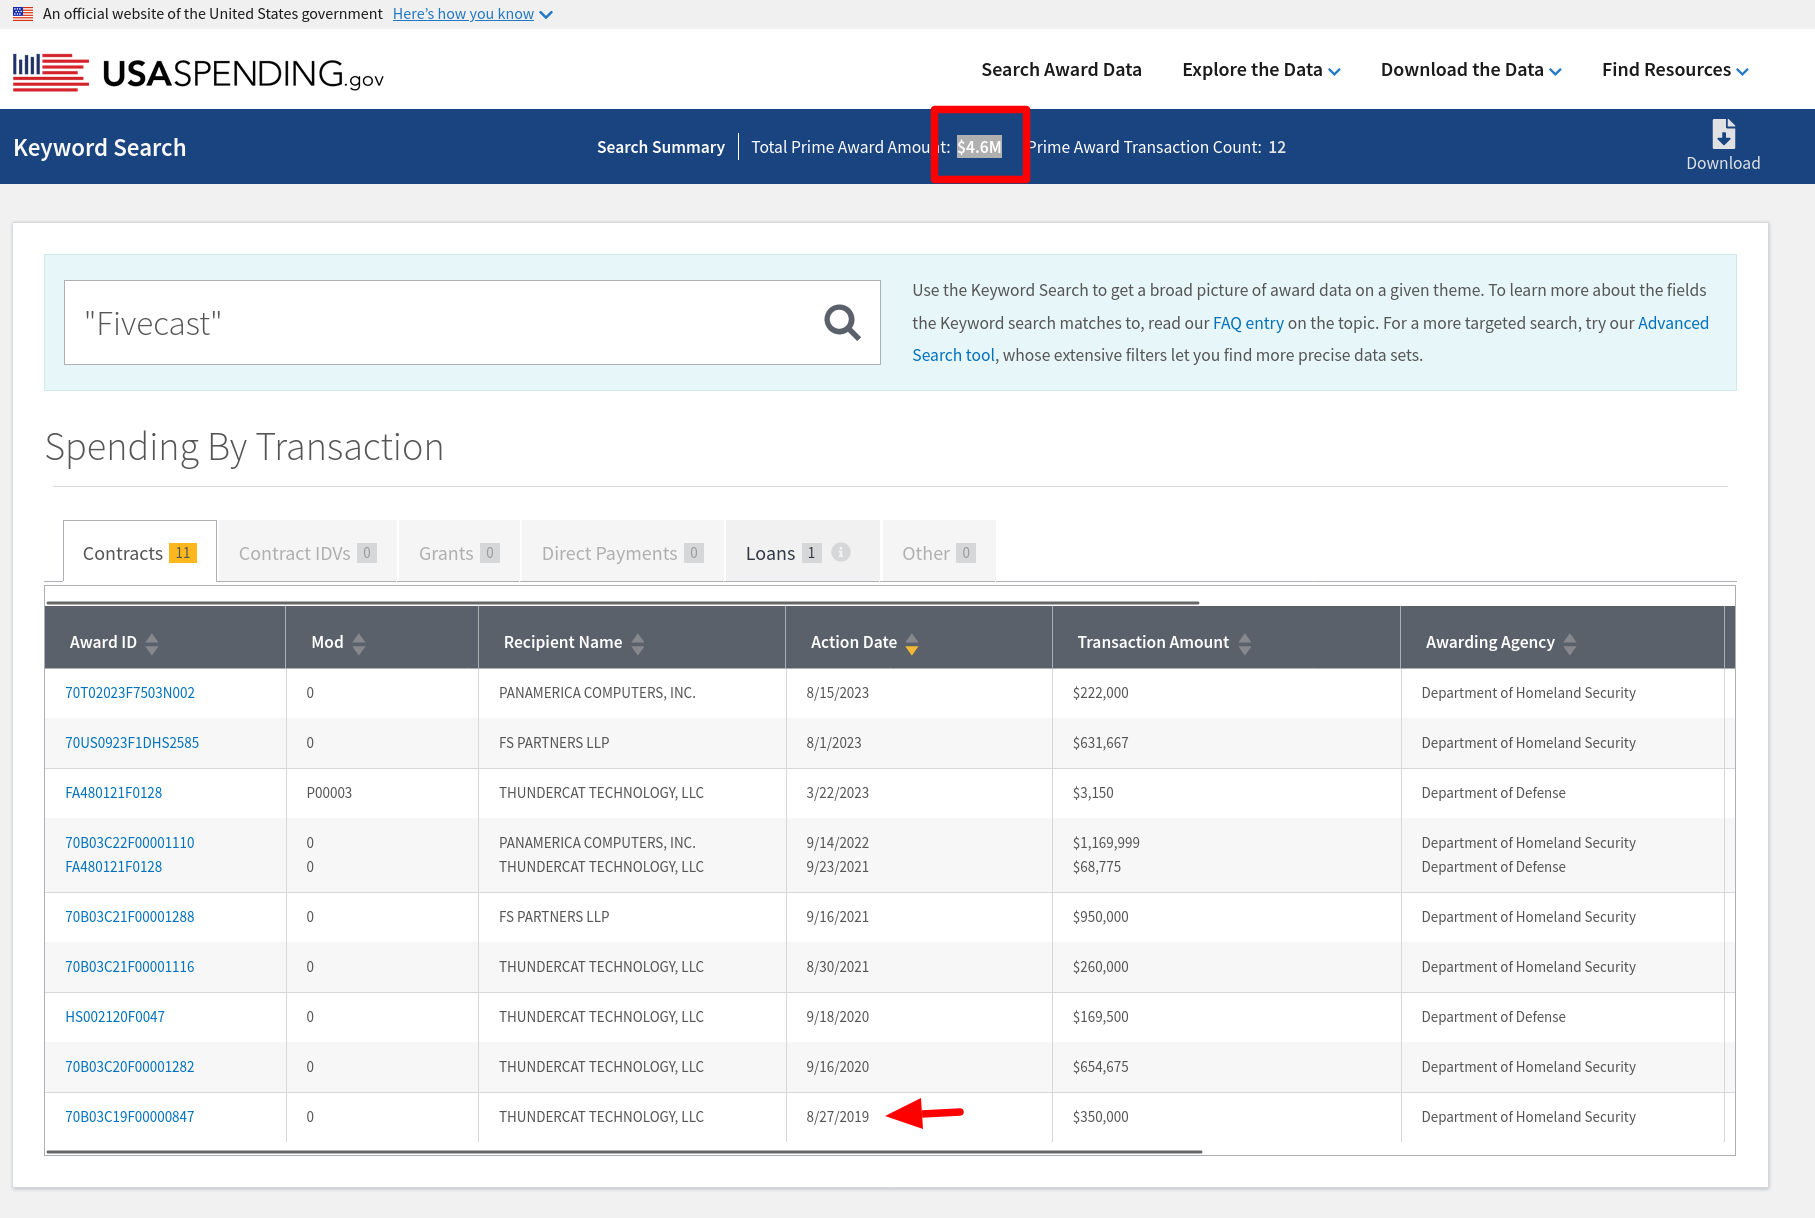Sort by Awarding Agency column arrows
The width and height of the screenshot is (1815, 1218).
[1570, 643]
